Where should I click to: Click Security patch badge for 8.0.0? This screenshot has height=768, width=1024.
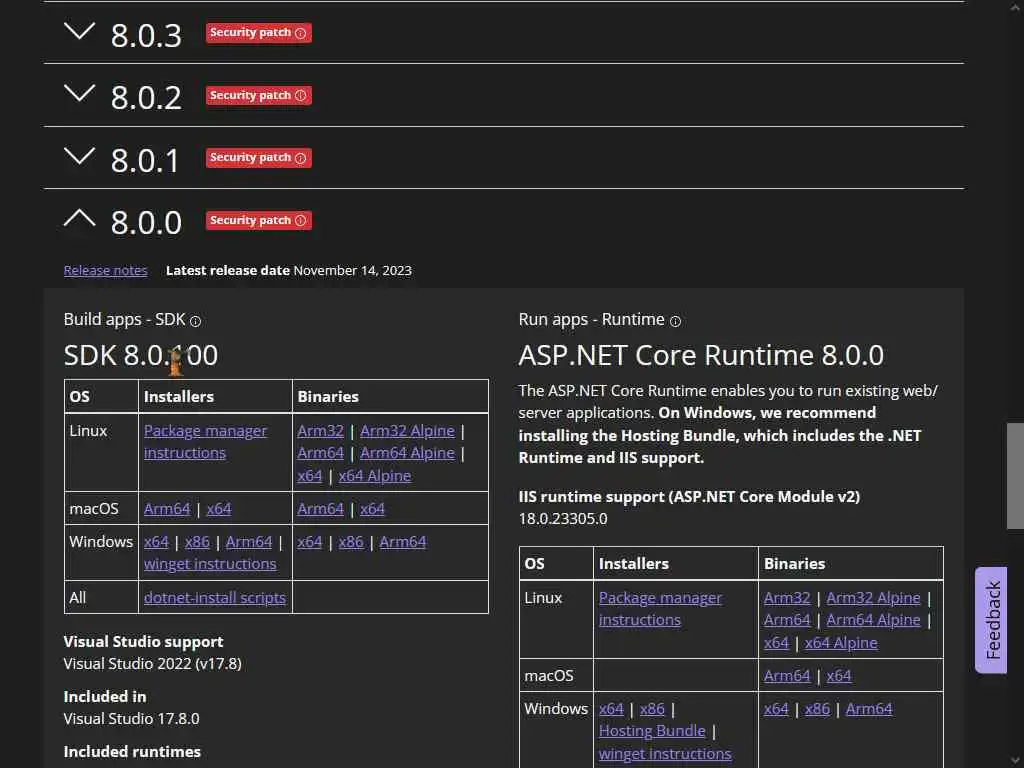(259, 220)
